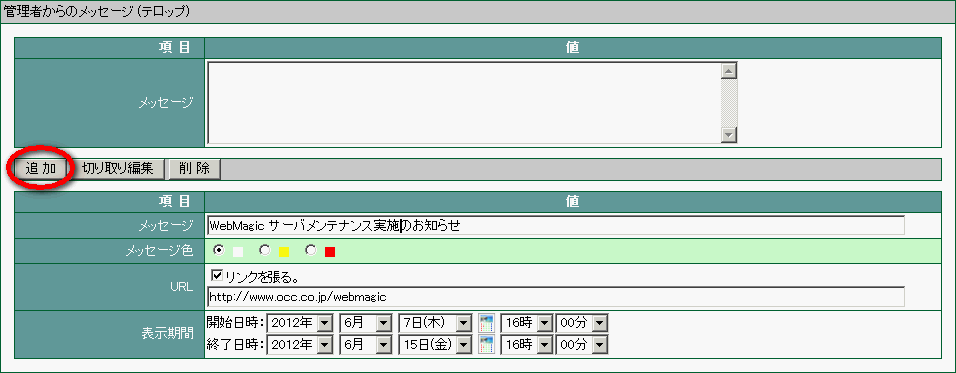Click the yellow color swatch
This screenshot has width=956, height=373.
tap(284, 252)
